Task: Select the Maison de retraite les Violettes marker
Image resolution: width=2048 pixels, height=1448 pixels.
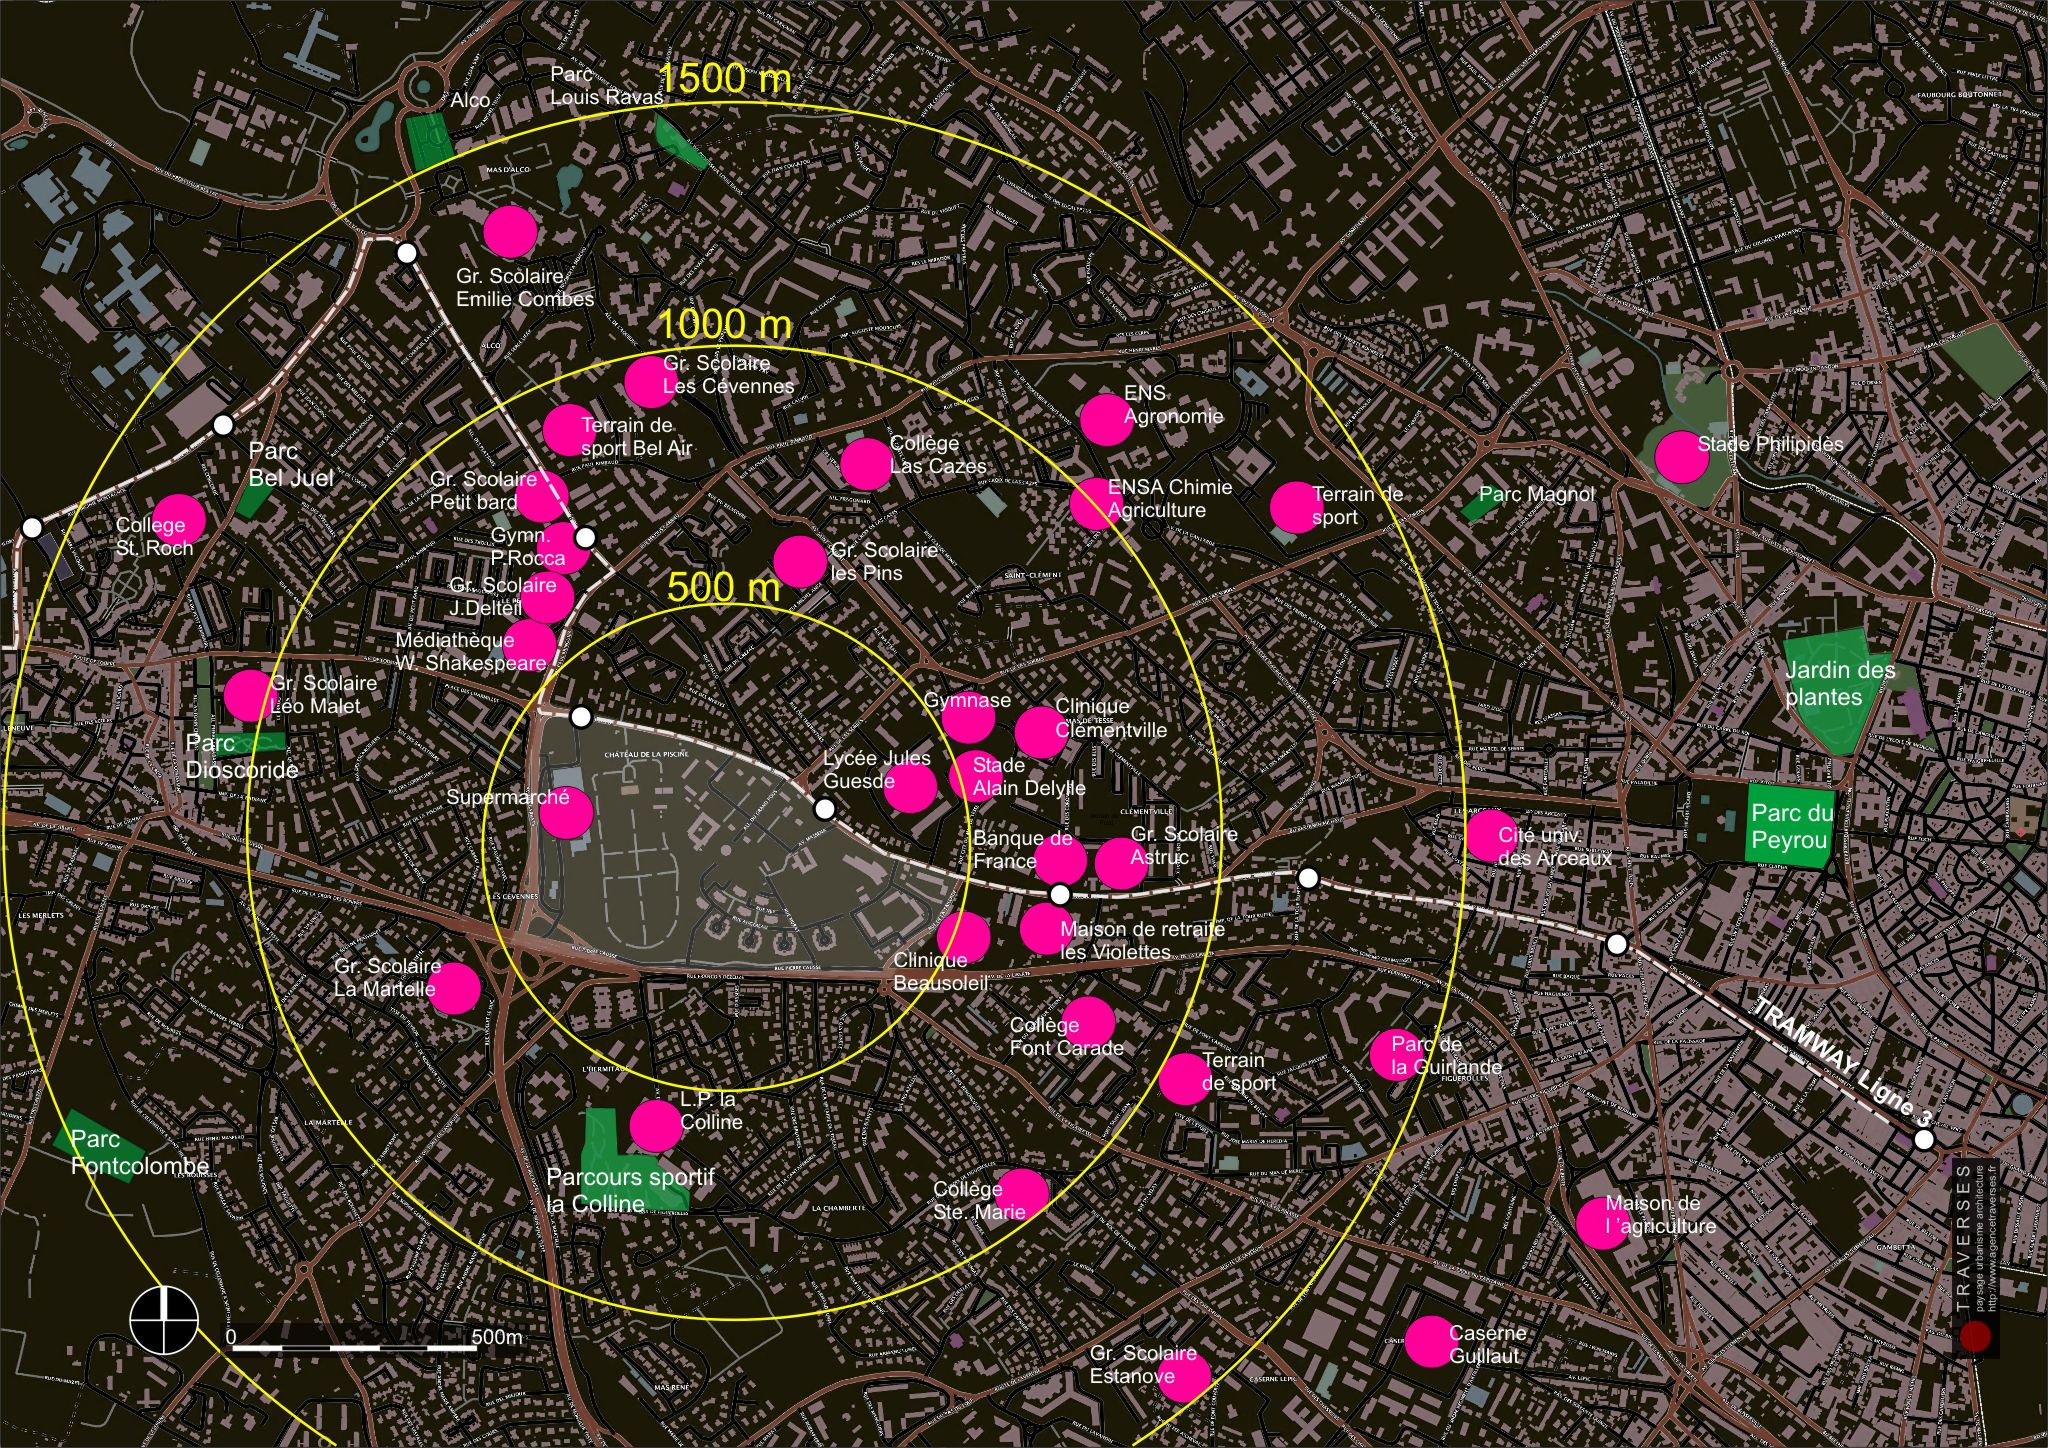Action: [x=1047, y=929]
